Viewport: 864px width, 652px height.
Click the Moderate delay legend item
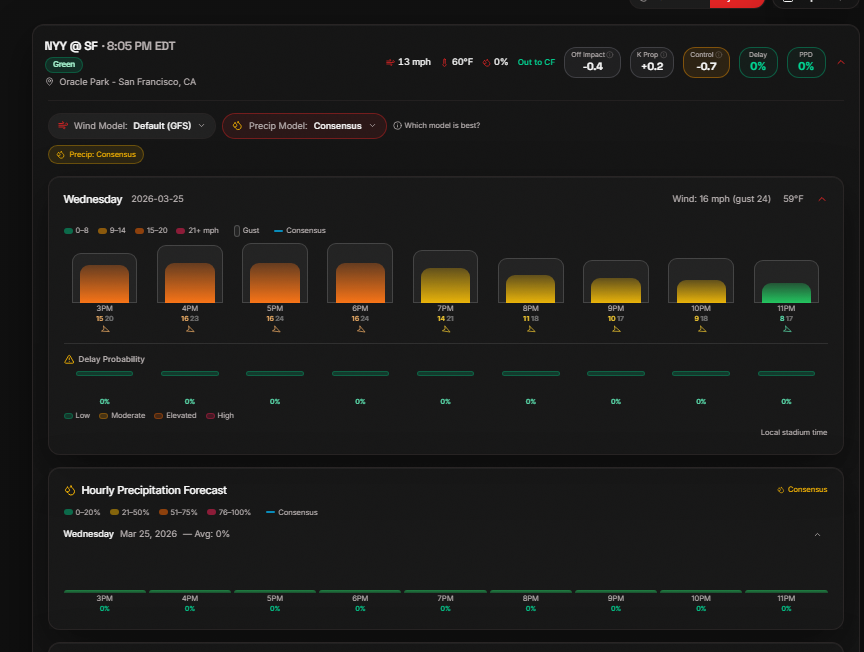[122, 416]
